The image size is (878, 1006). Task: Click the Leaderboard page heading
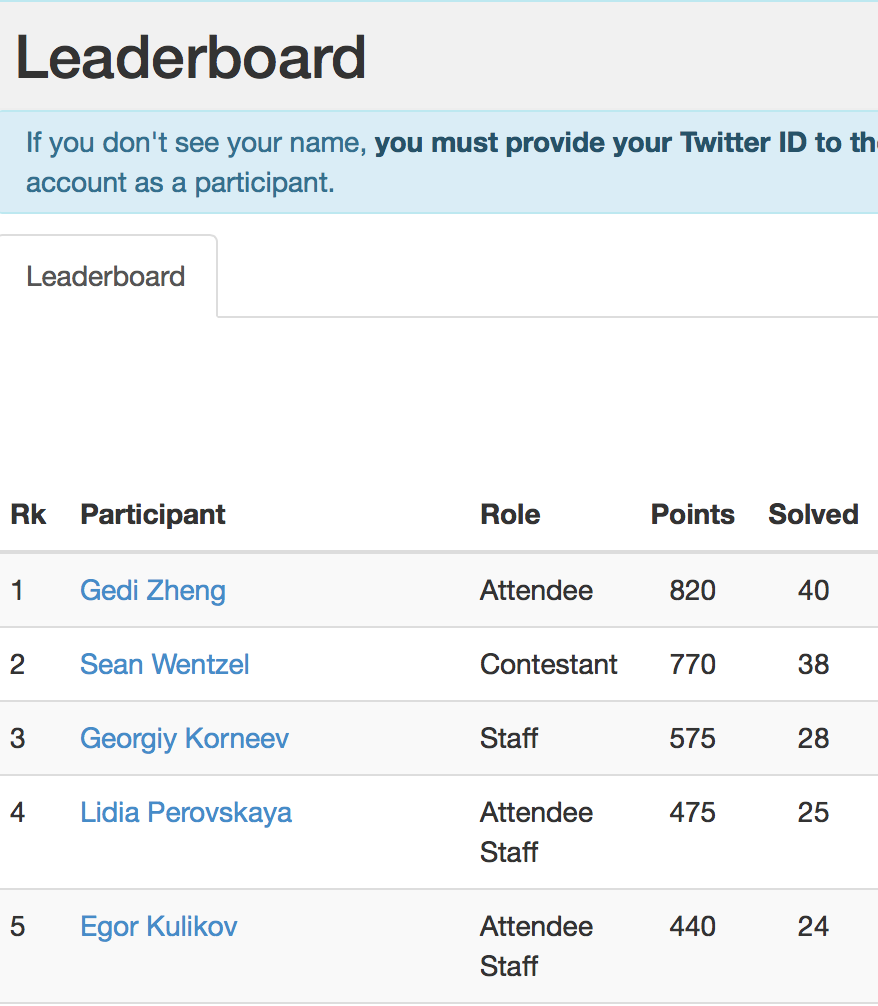[191, 58]
